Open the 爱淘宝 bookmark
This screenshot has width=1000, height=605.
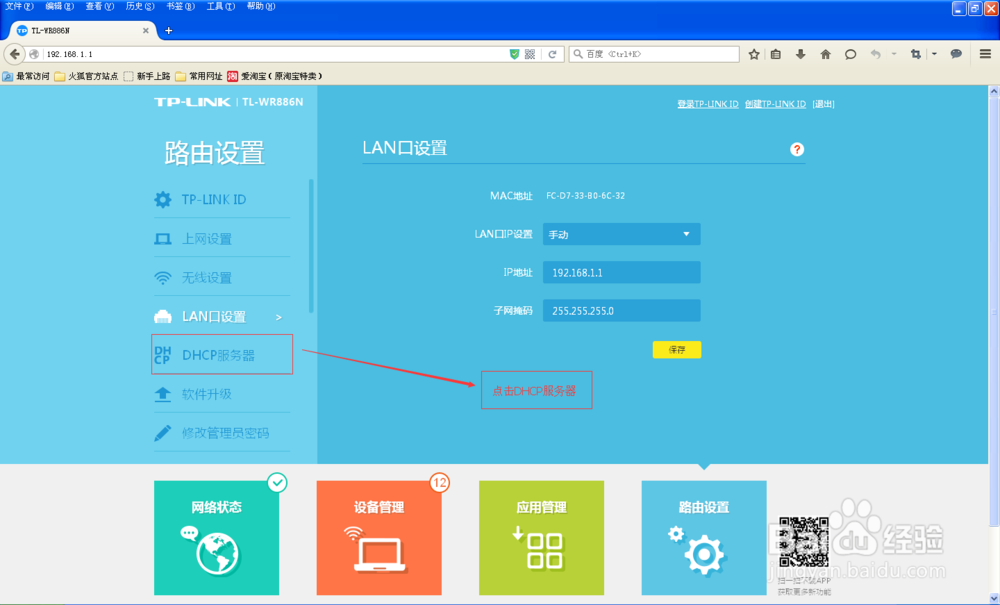(275, 77)
